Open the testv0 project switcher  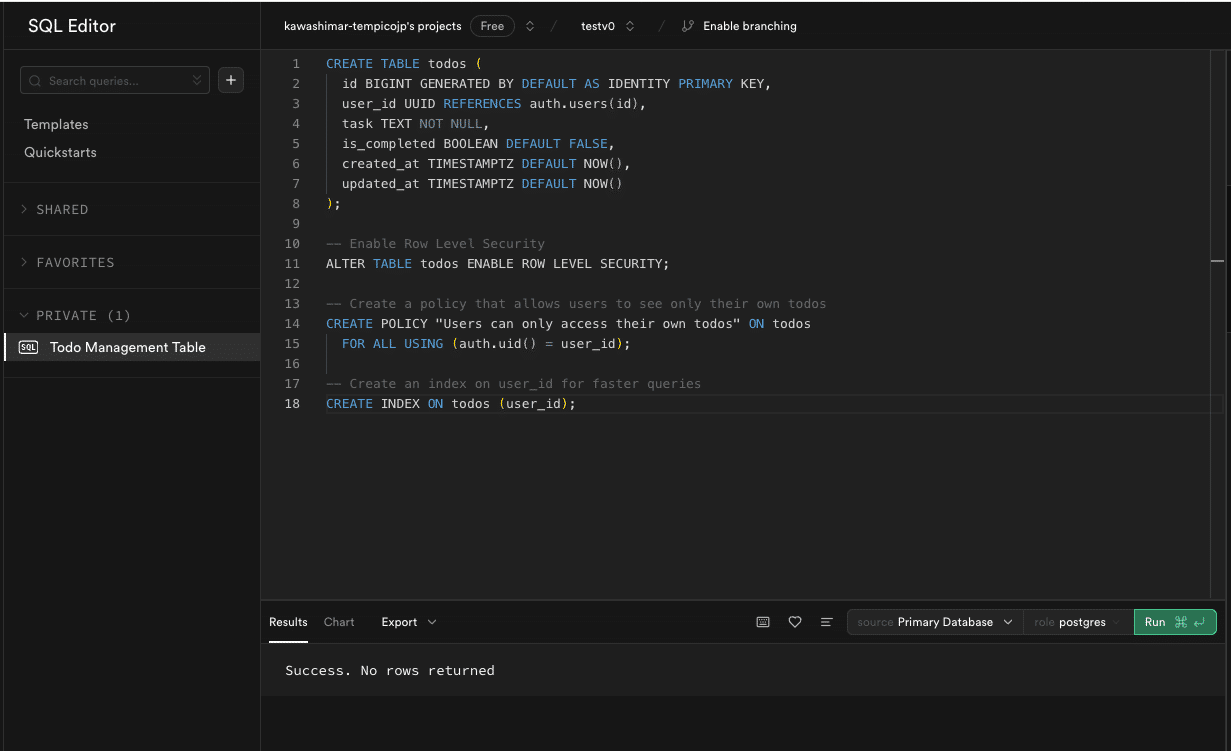(x=607, y=26)
